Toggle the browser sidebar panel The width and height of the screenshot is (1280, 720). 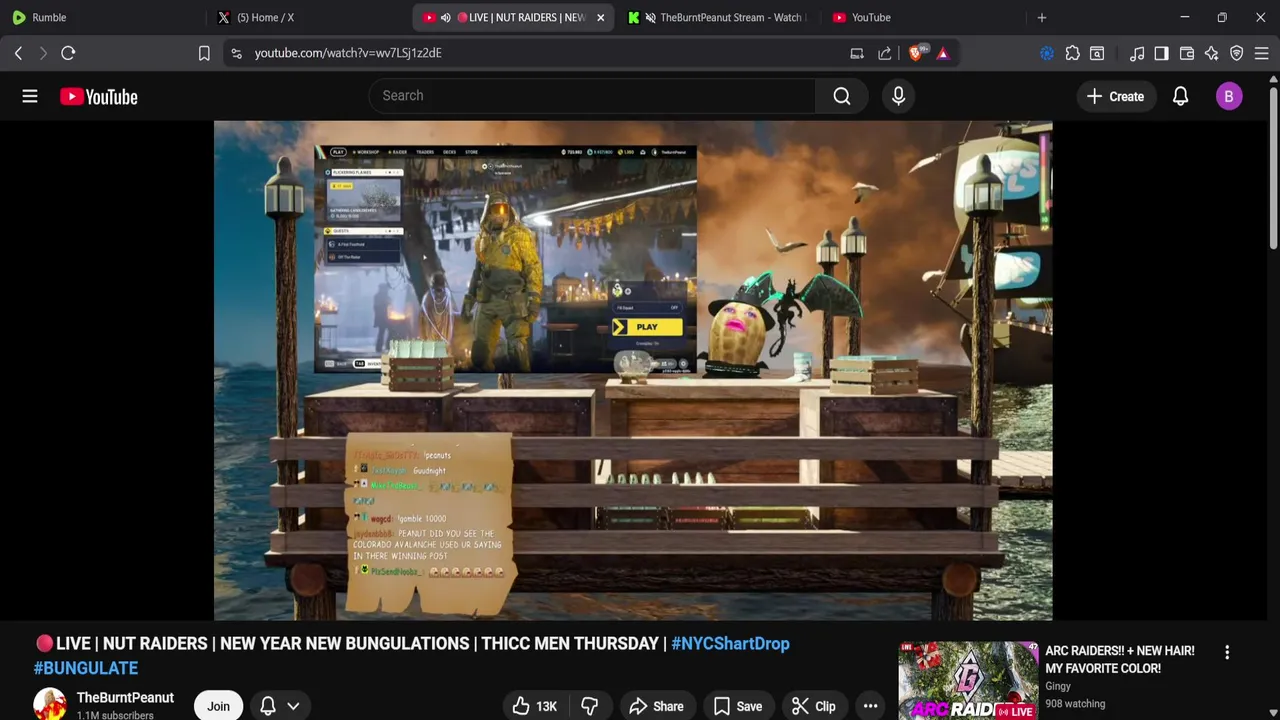(x=1161, y=53)
